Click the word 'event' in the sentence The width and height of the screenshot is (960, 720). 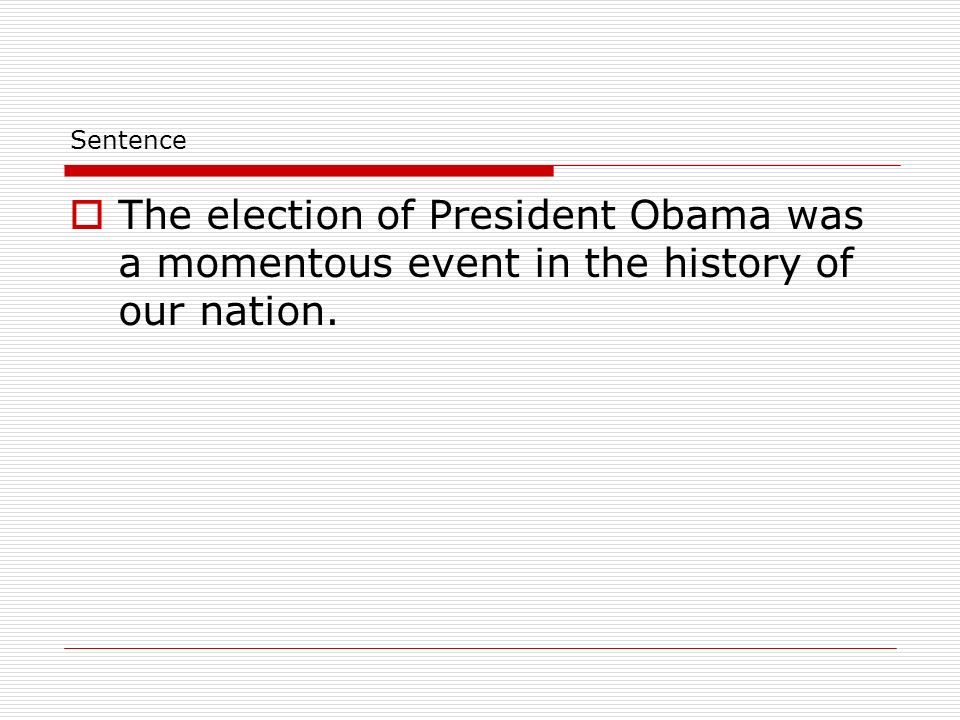[x=464, y=263]
